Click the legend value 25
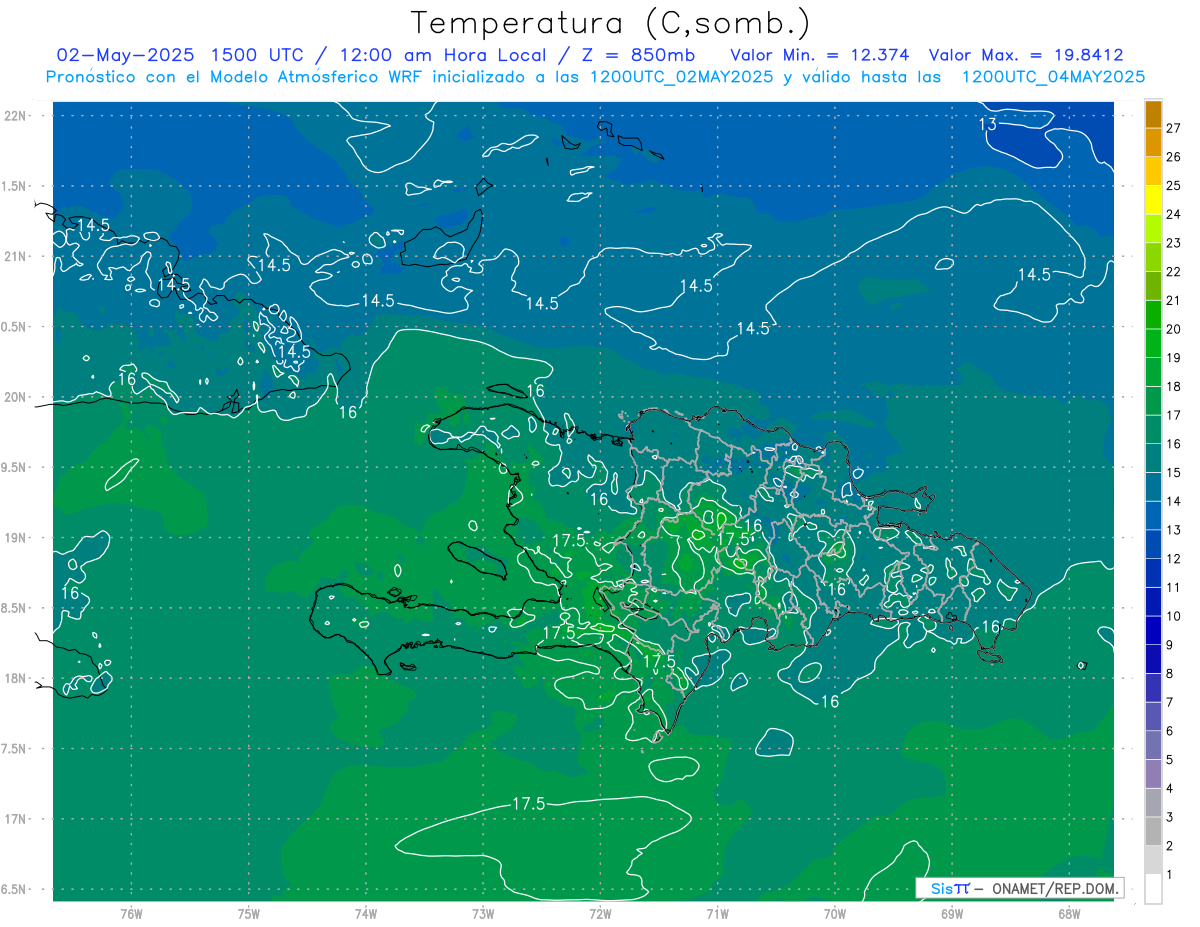The width and height of the screenshot is (1200, 927). pyautogui.click(x=1173, y=185)
